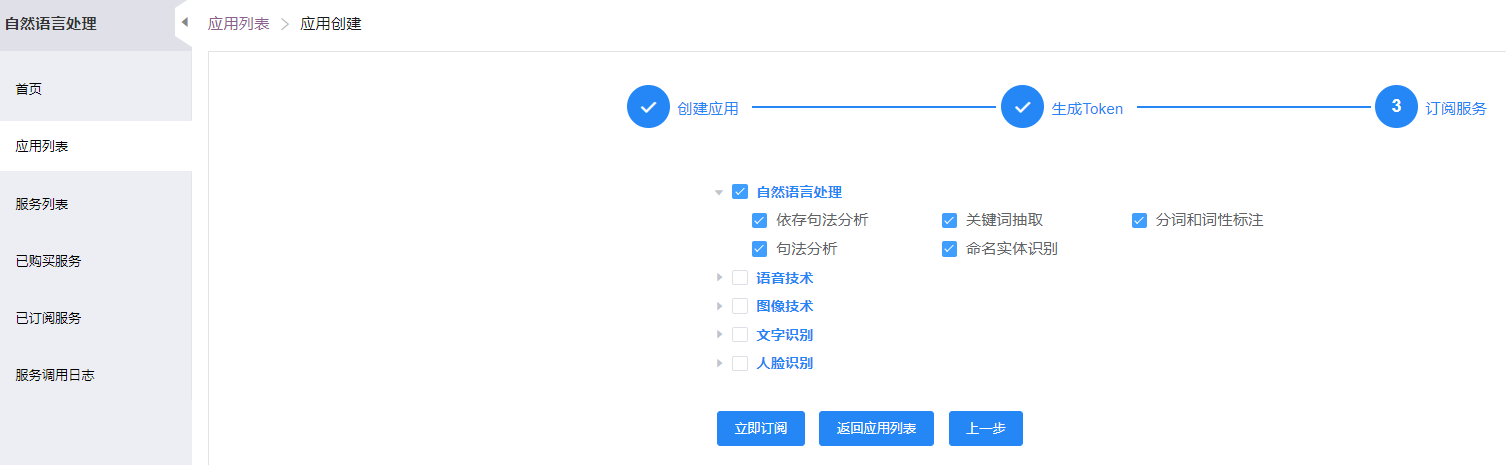
Task: Collapse the 自然语言处理 tree node
Action: pyautogui.click(x=719, y=192)
